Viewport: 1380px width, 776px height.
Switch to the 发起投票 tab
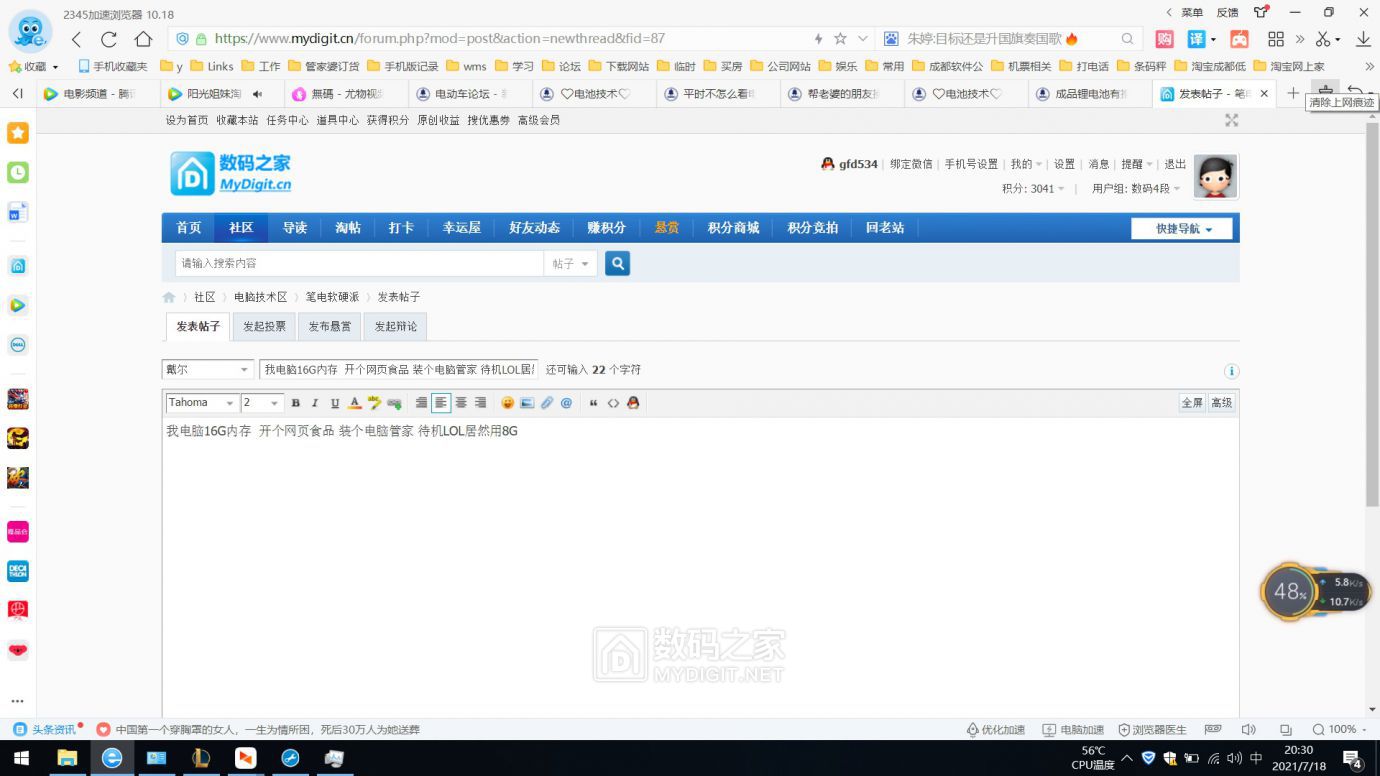pyautogui.click(x=264, y=326)
